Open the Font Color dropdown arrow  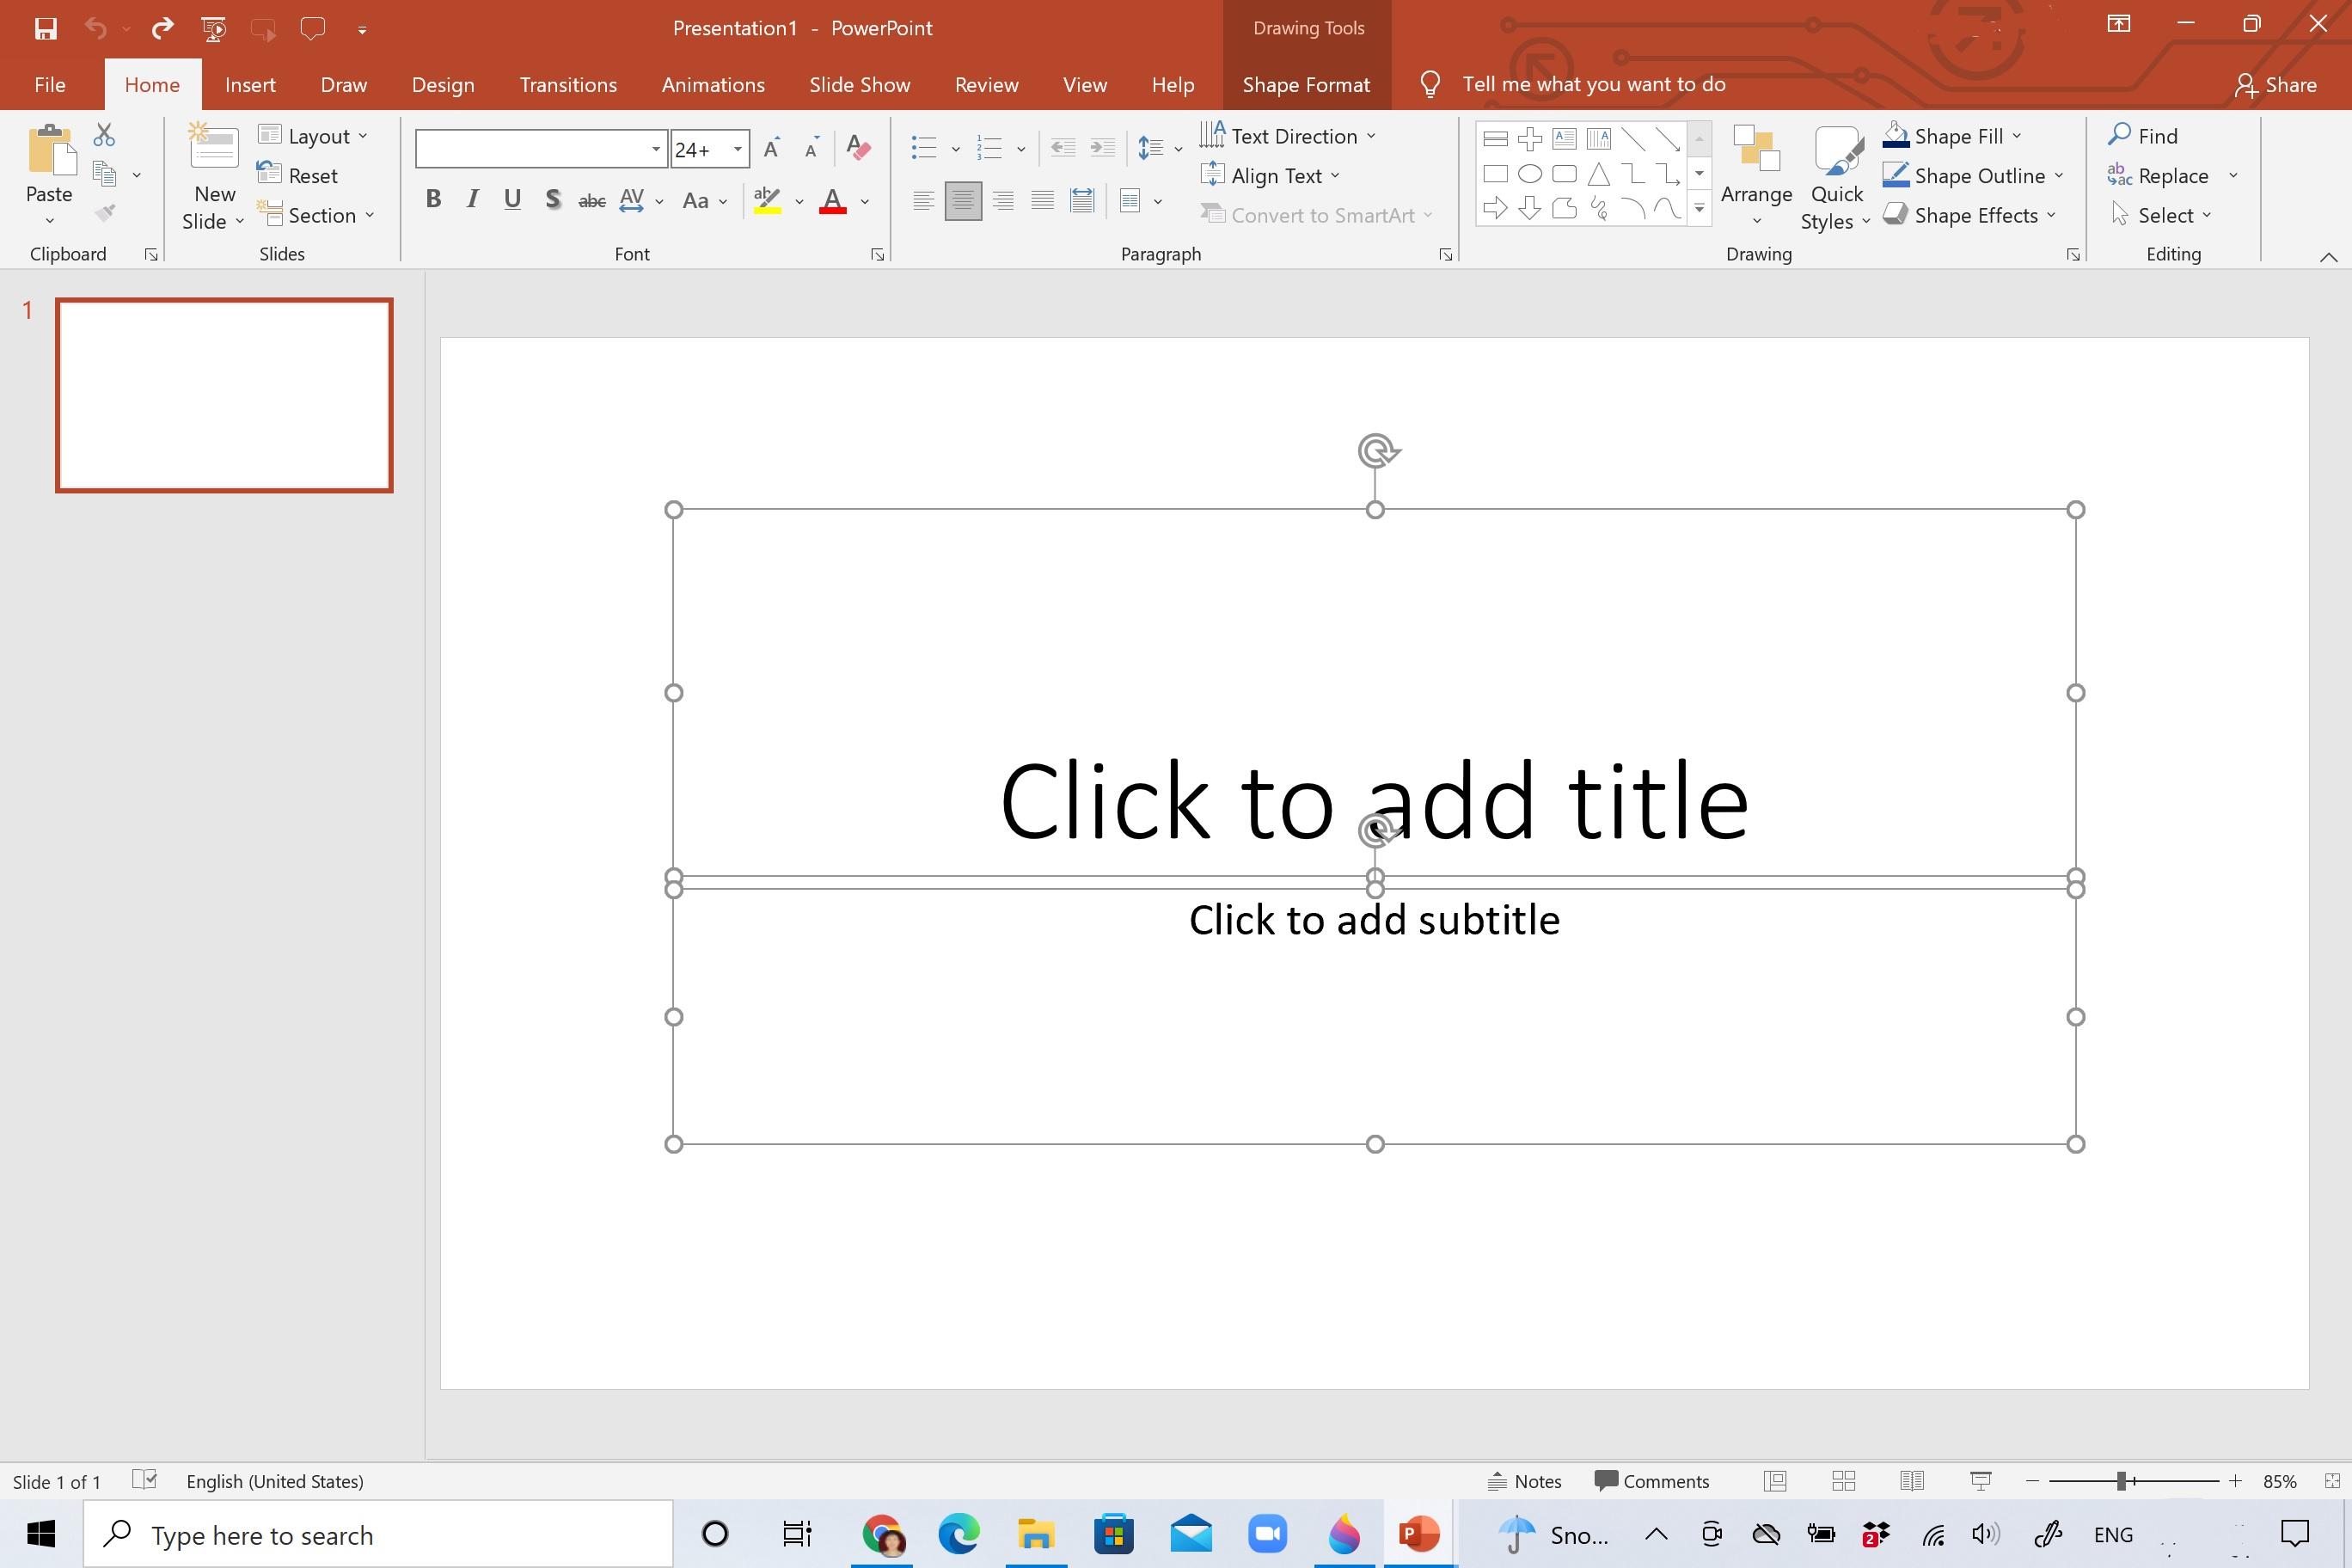point(864,202)
